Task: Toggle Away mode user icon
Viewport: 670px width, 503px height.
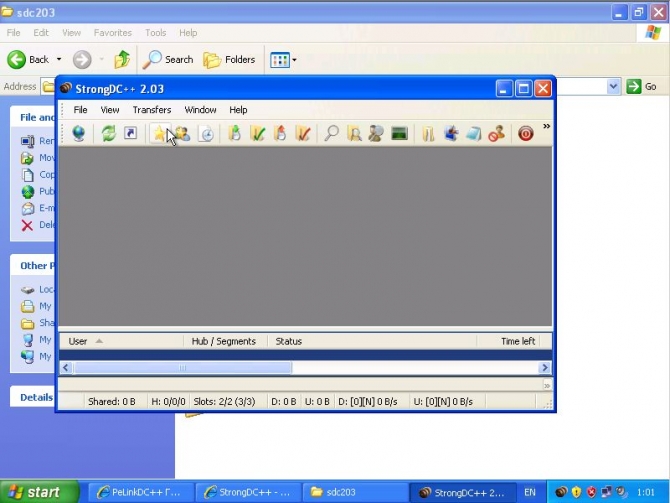Action: 497,134
